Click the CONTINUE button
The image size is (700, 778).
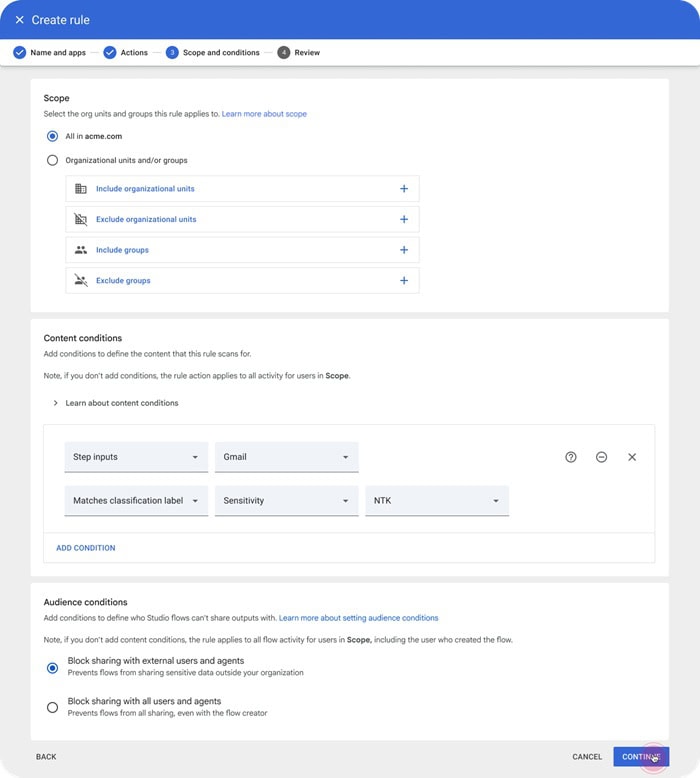(x=641, y=757)
